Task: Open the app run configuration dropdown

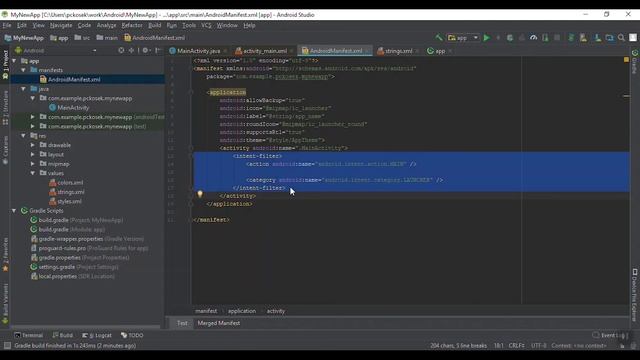Action: [463, 38]
